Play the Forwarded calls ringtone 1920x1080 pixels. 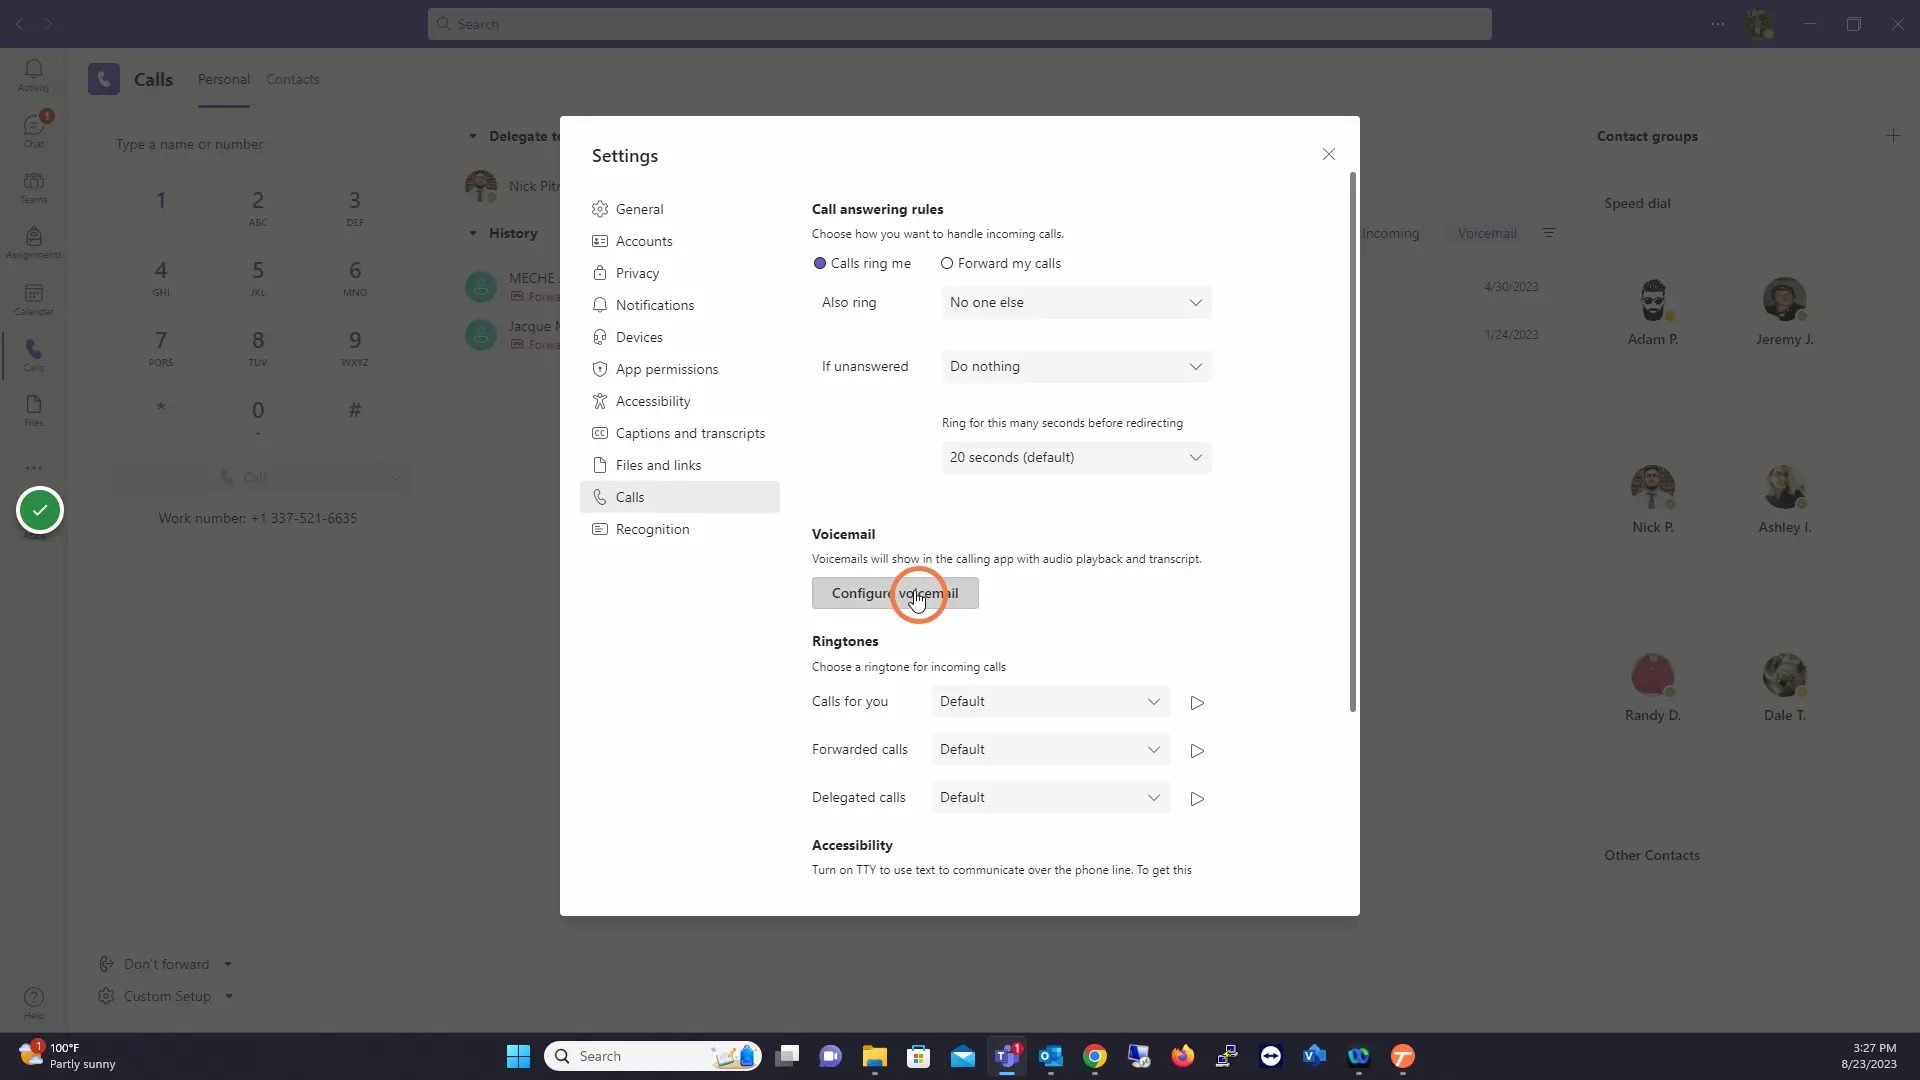click(1197, 751)
